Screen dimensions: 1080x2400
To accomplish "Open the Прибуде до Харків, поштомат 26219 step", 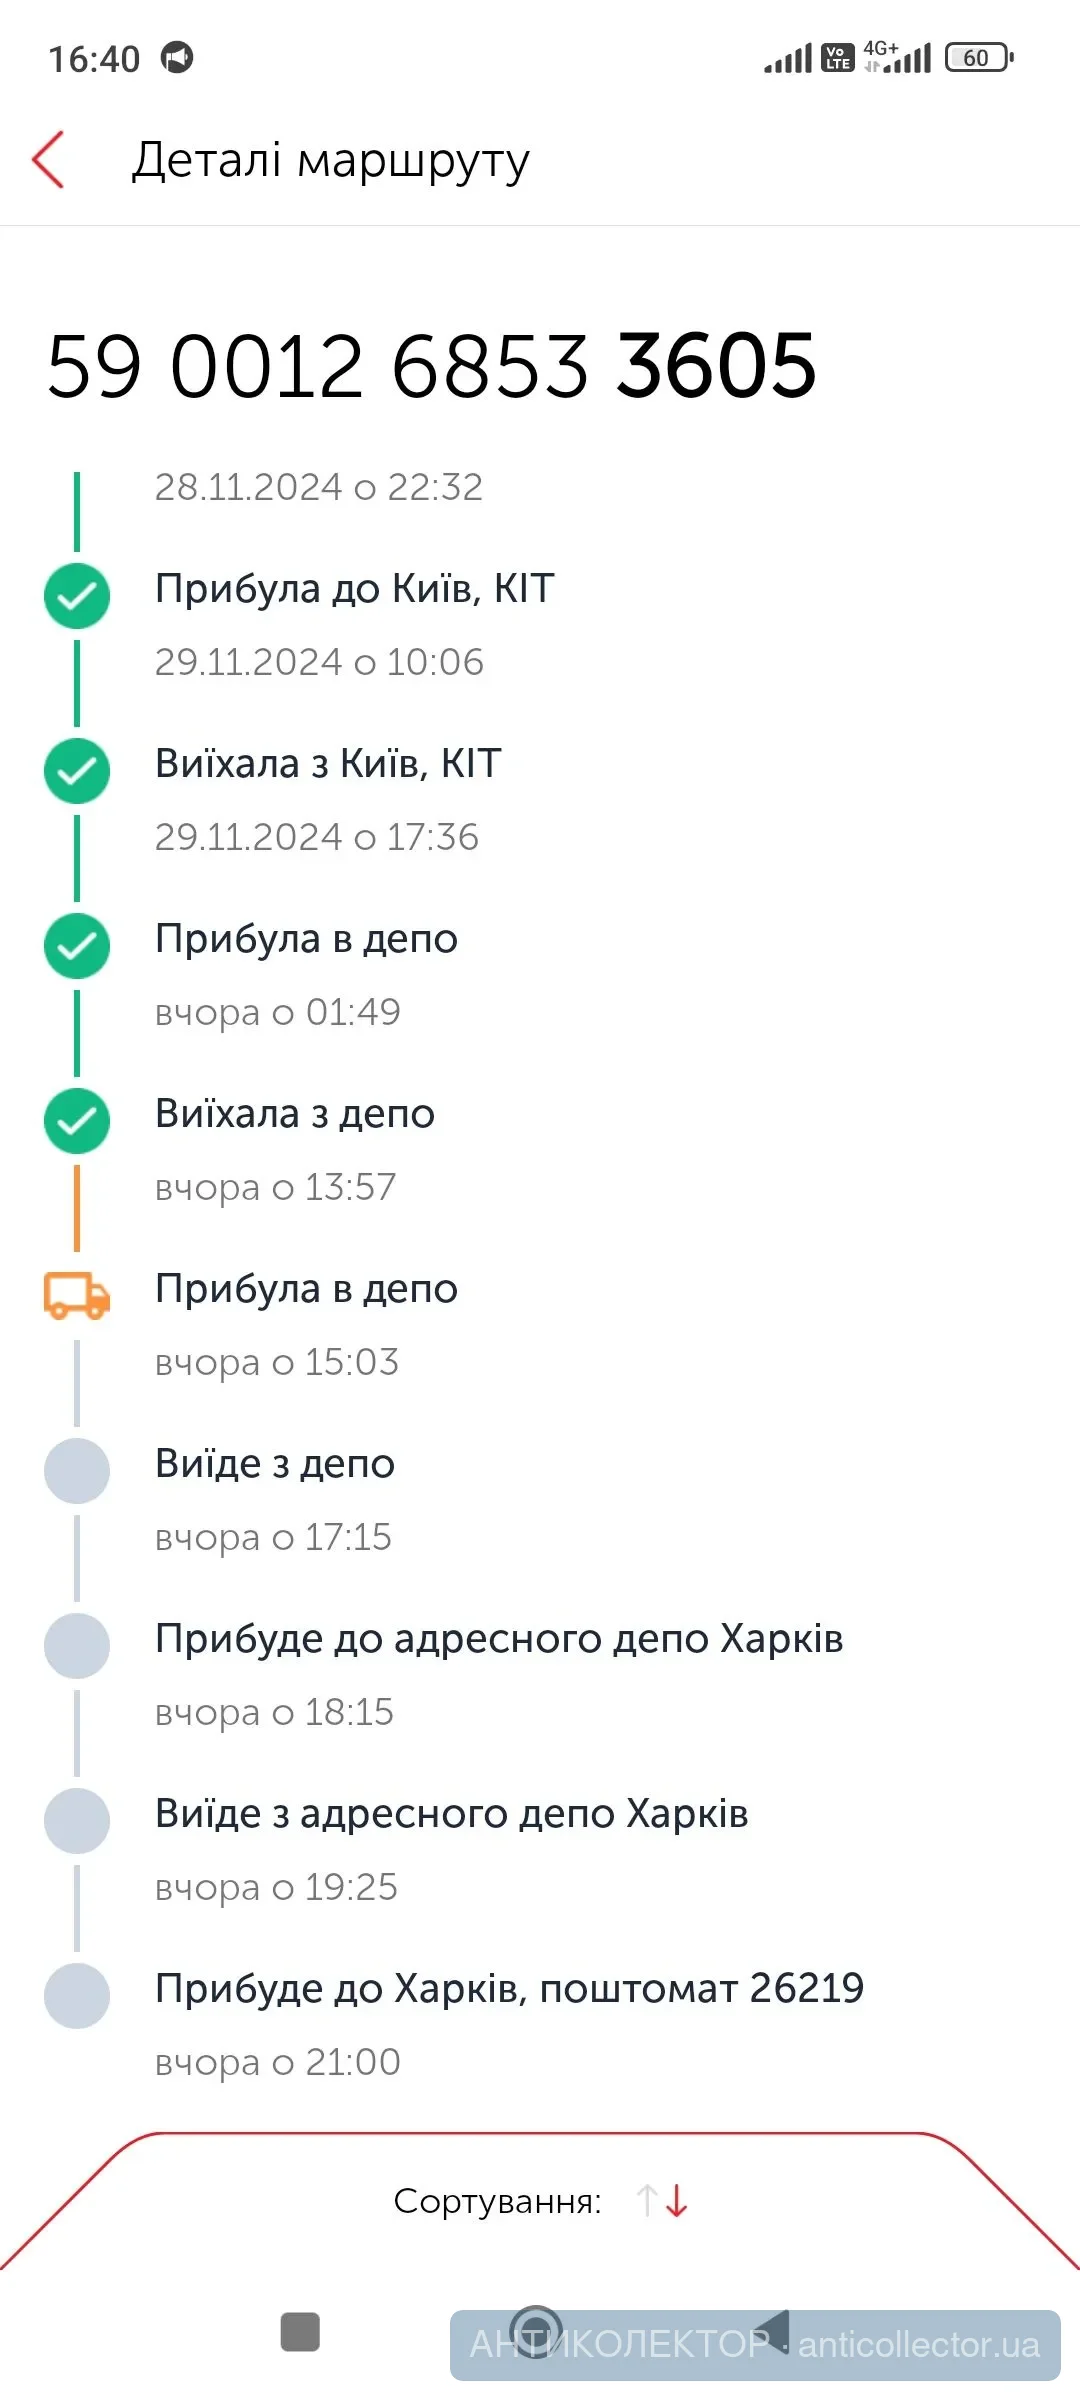I will [509, 1988].
